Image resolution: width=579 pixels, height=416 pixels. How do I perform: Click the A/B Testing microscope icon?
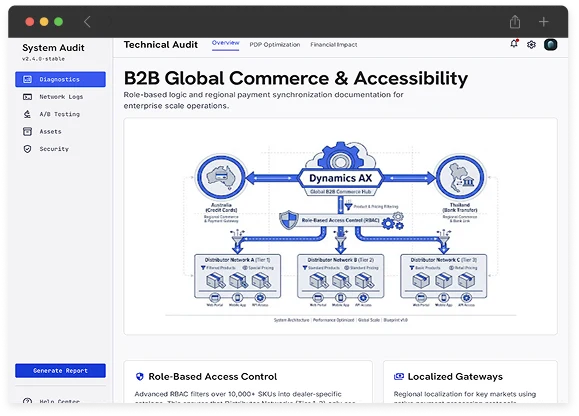(27, 114)
